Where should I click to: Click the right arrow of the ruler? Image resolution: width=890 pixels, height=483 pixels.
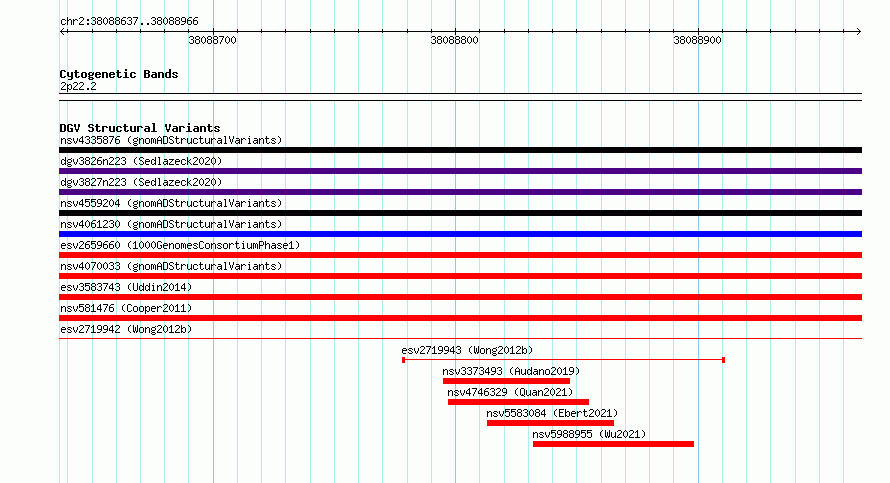point(858,32)
